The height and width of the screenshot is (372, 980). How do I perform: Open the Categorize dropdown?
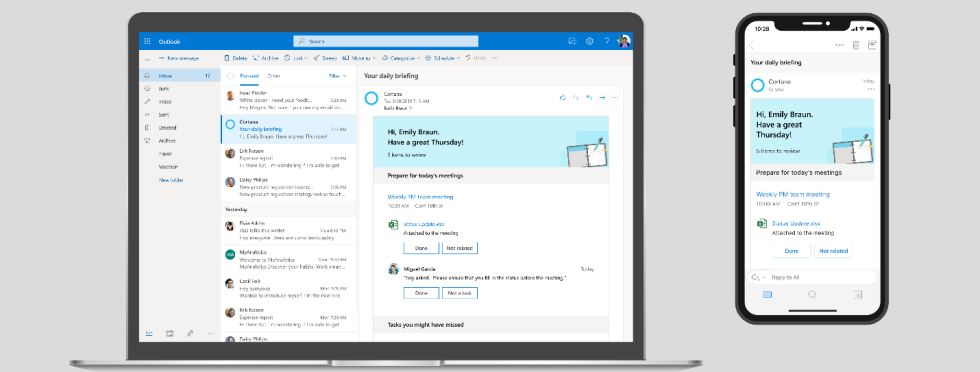tap(402, 58)
